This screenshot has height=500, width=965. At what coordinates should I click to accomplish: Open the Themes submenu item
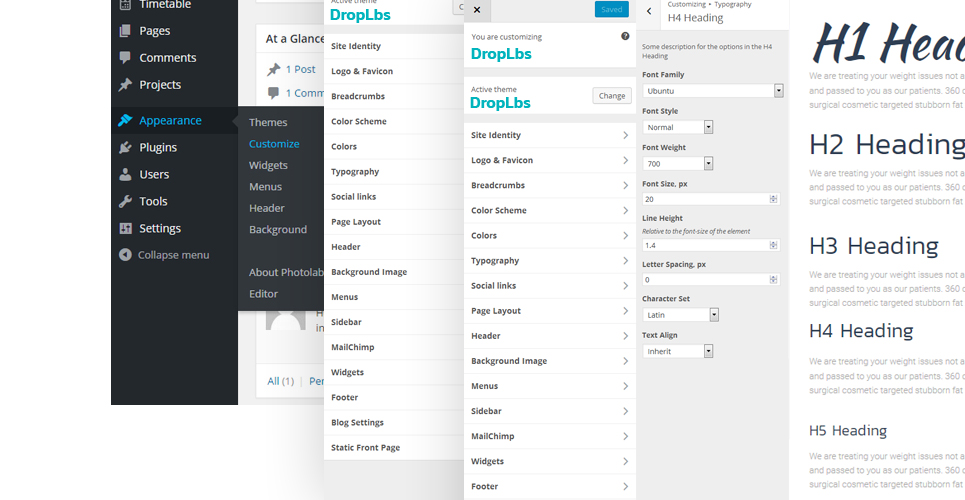(x=268, y=122)
